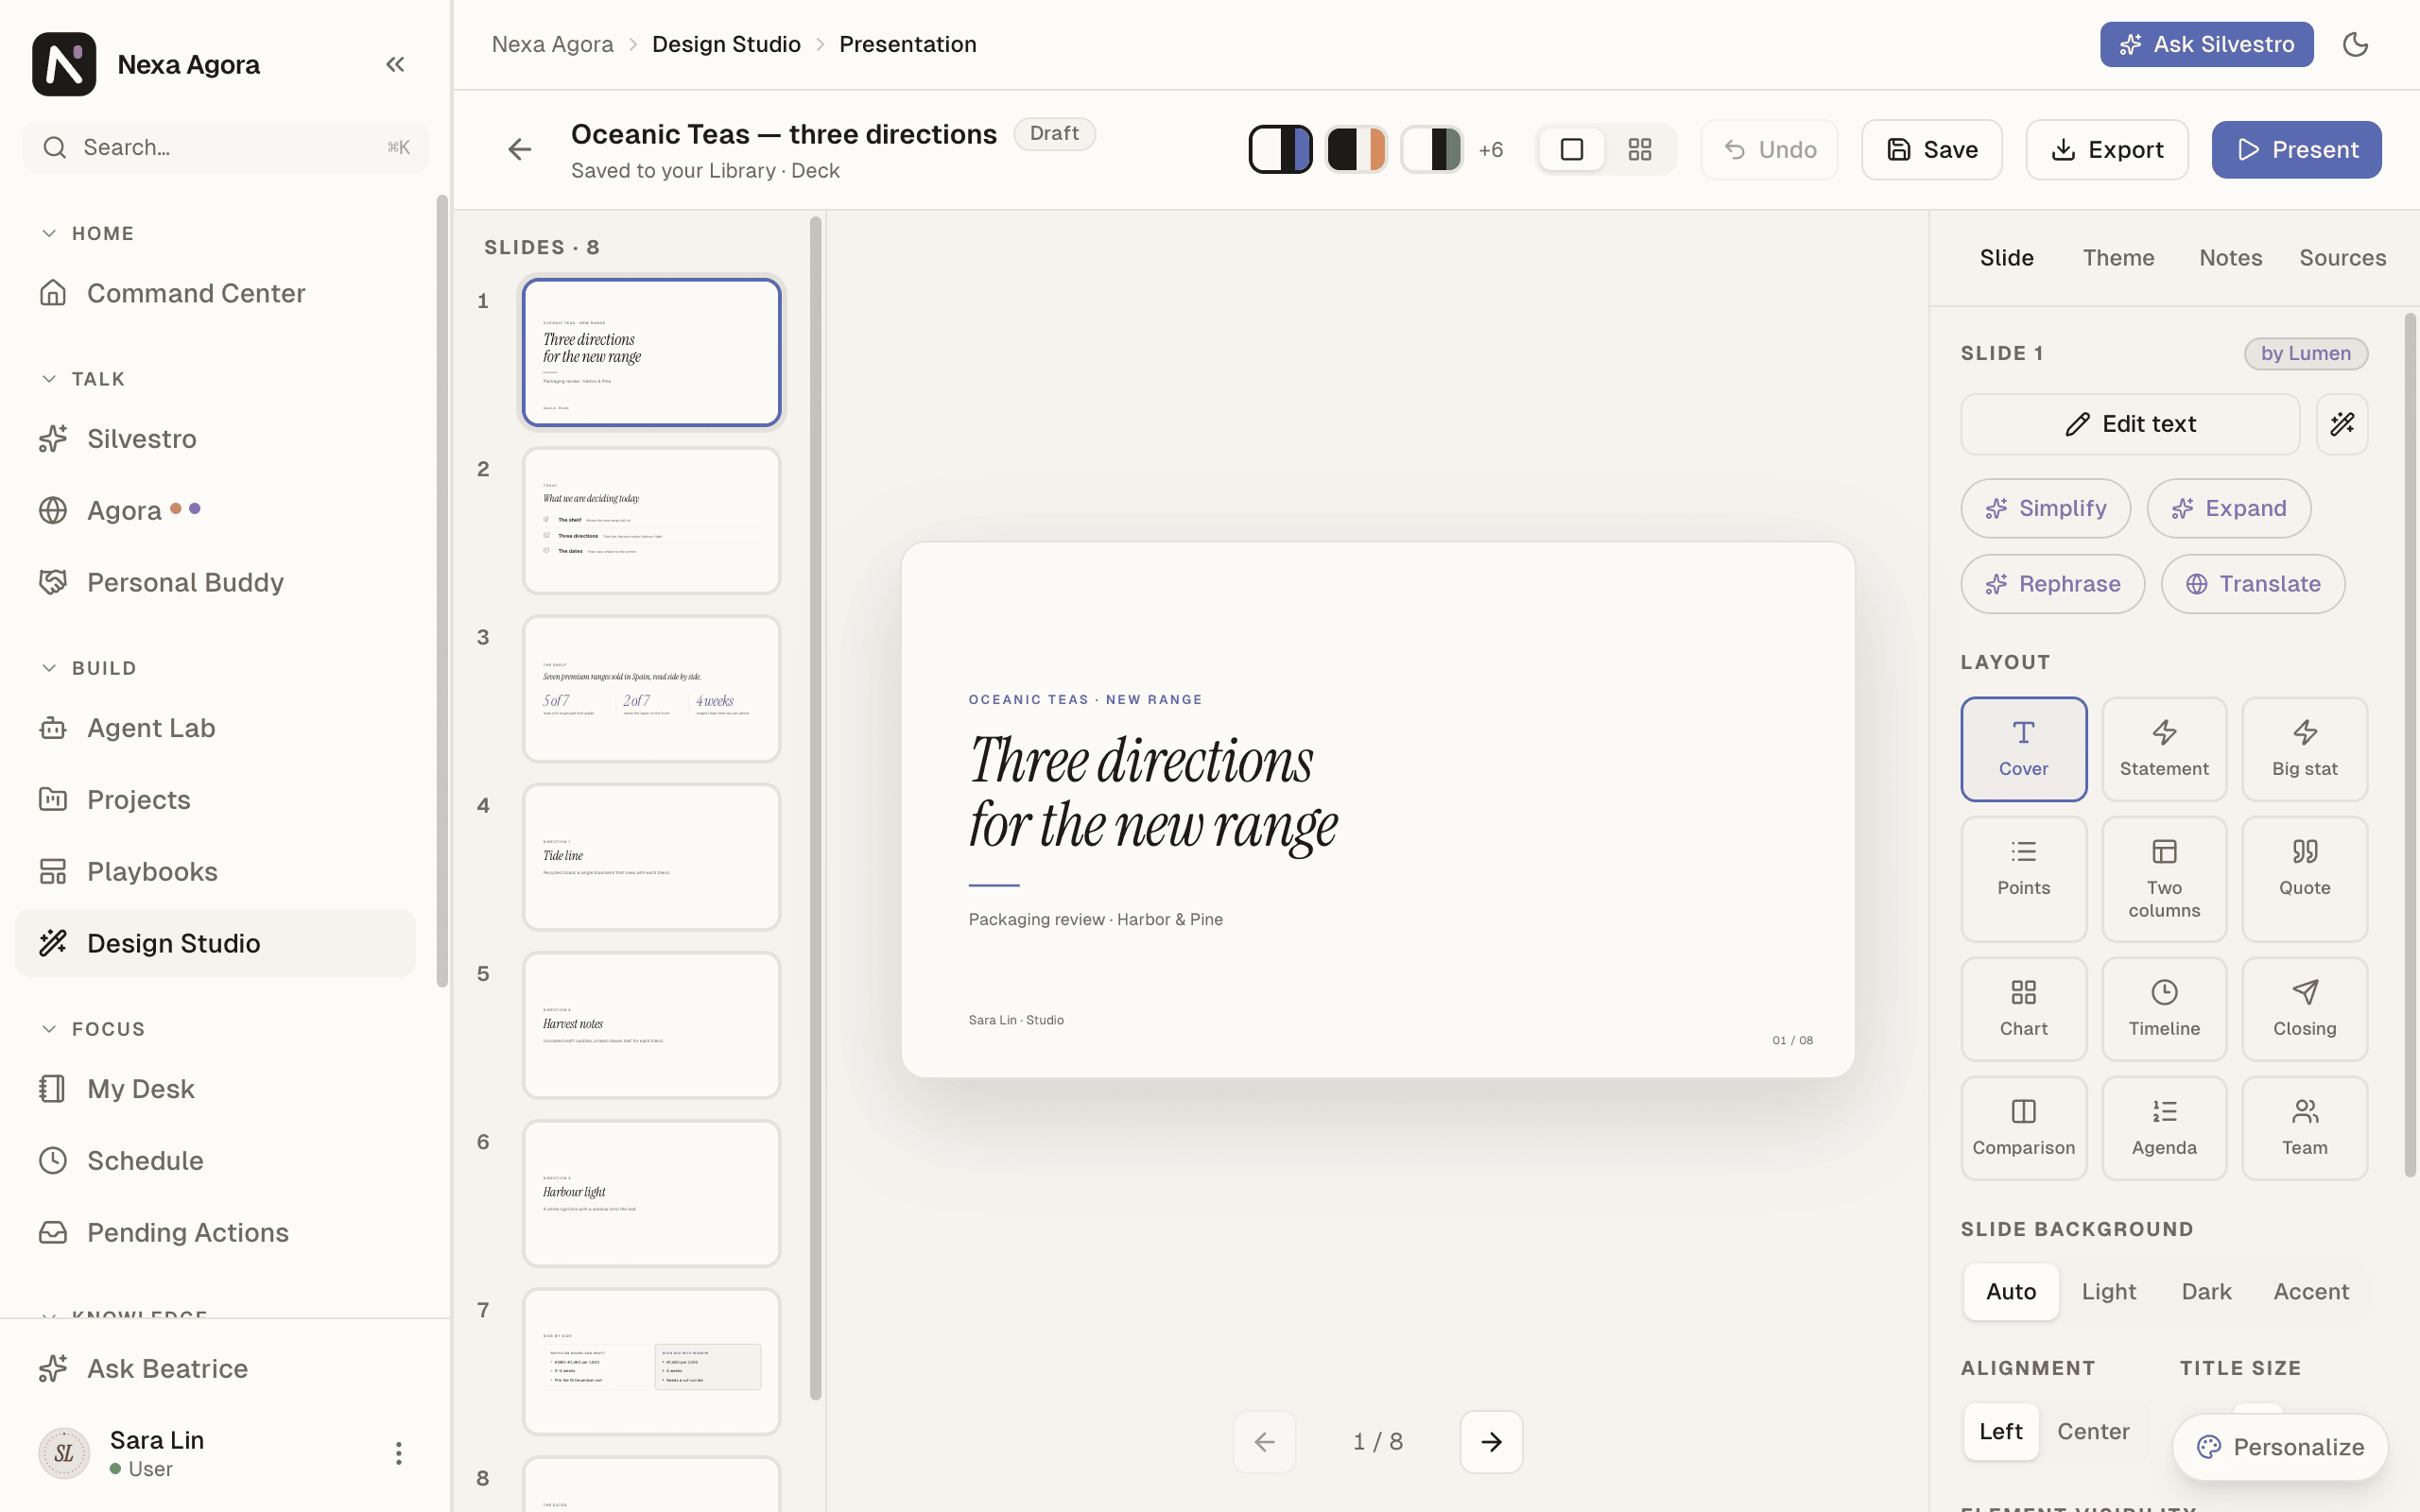Set alignment to Center
Image resolution: width=2420 pixels, height=1512 pixels.
[x=2093, y=1432]
